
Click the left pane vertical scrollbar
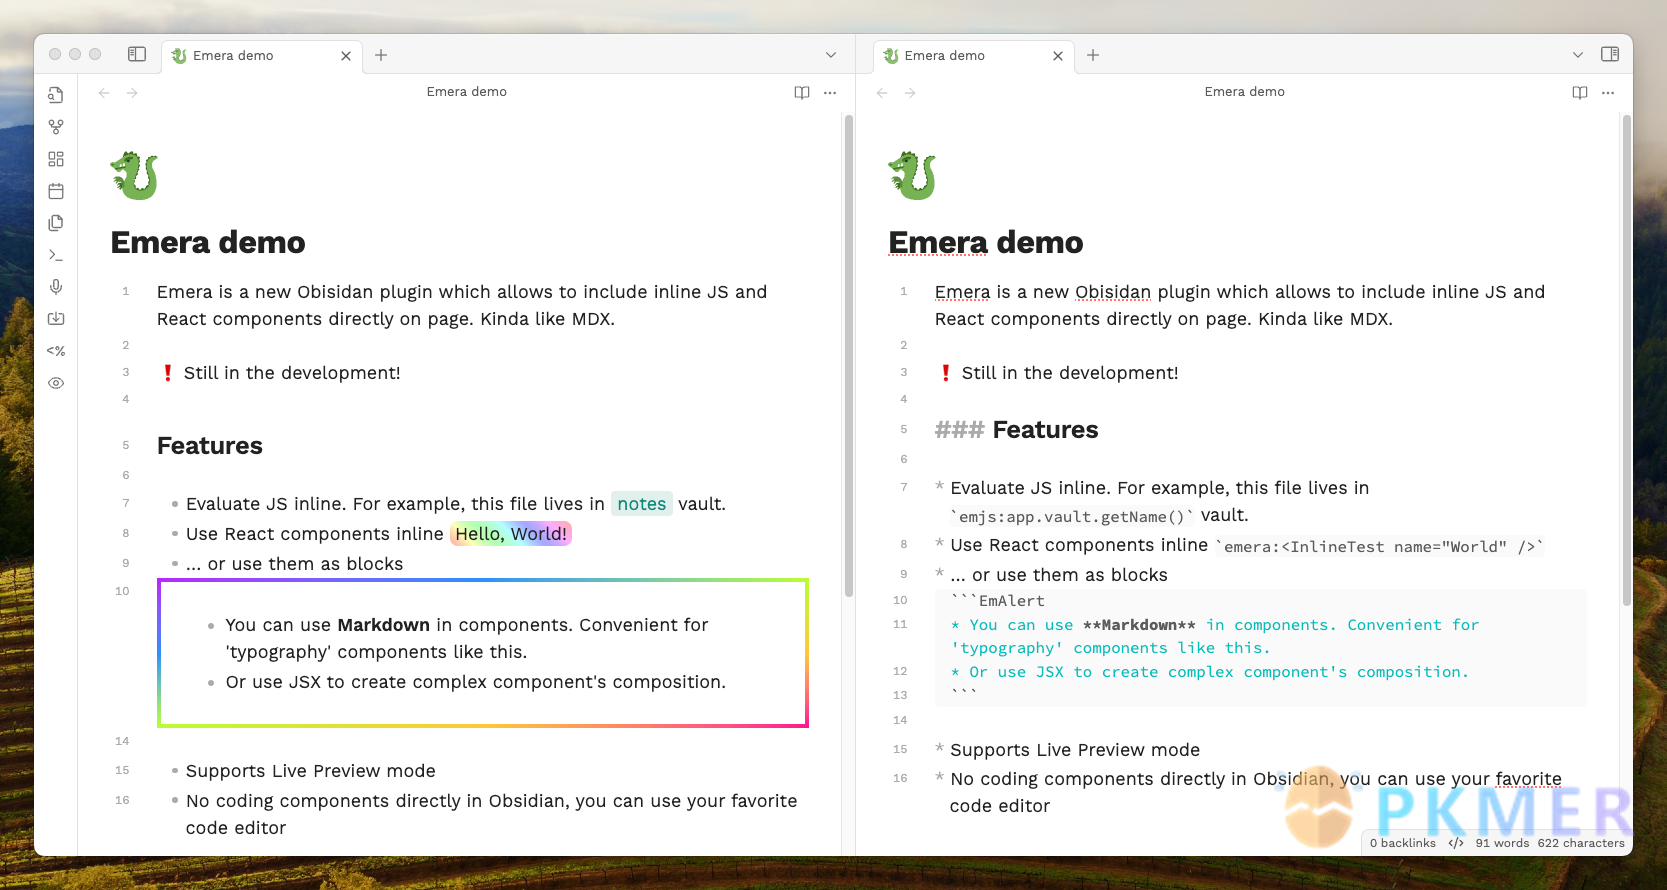[x=849, y=355]
